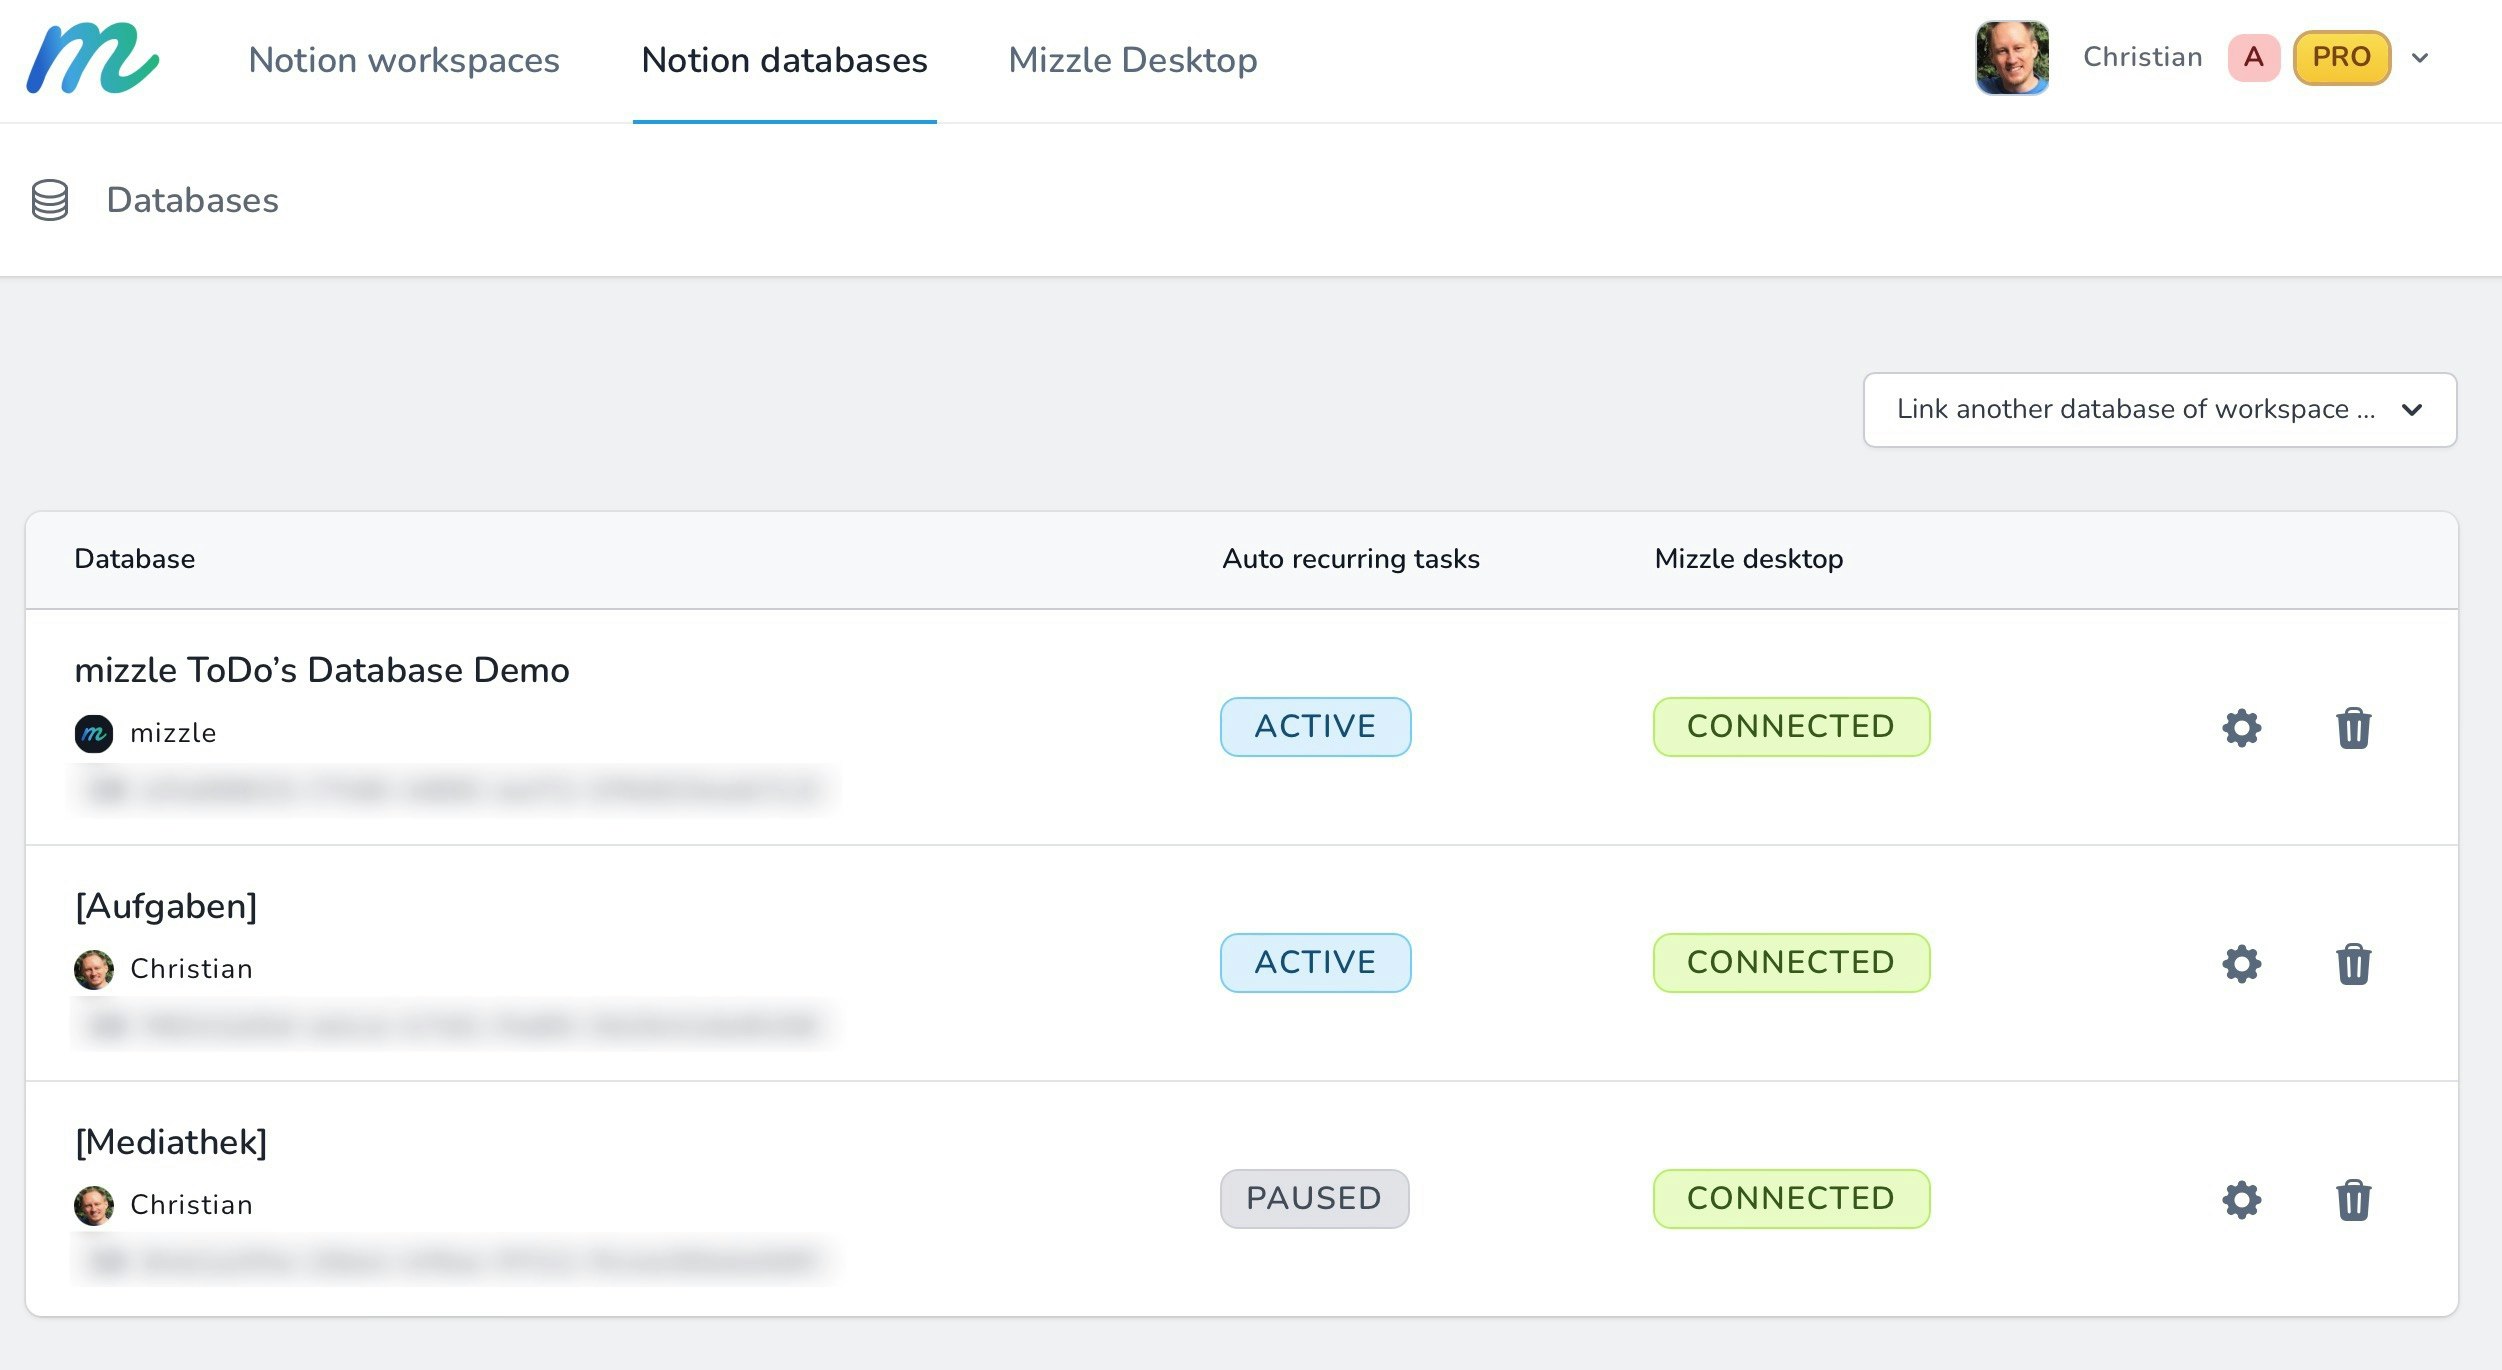Click CONNECTED badge in the [Mediathek] row
The height and width of the screenshot is (1370, 2502).
tap(1791, 1199)
